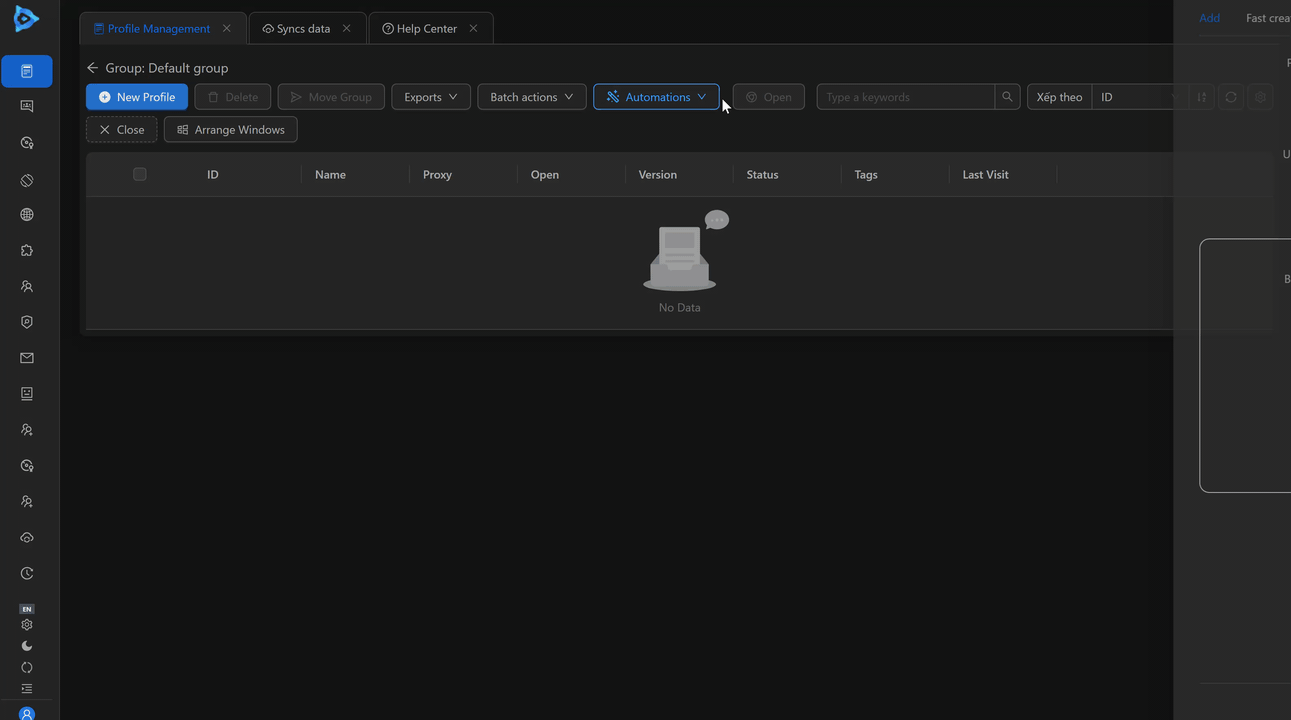Expand the Automations dropdown
This screenshot has width=1291, height=720.
[656, 97]
